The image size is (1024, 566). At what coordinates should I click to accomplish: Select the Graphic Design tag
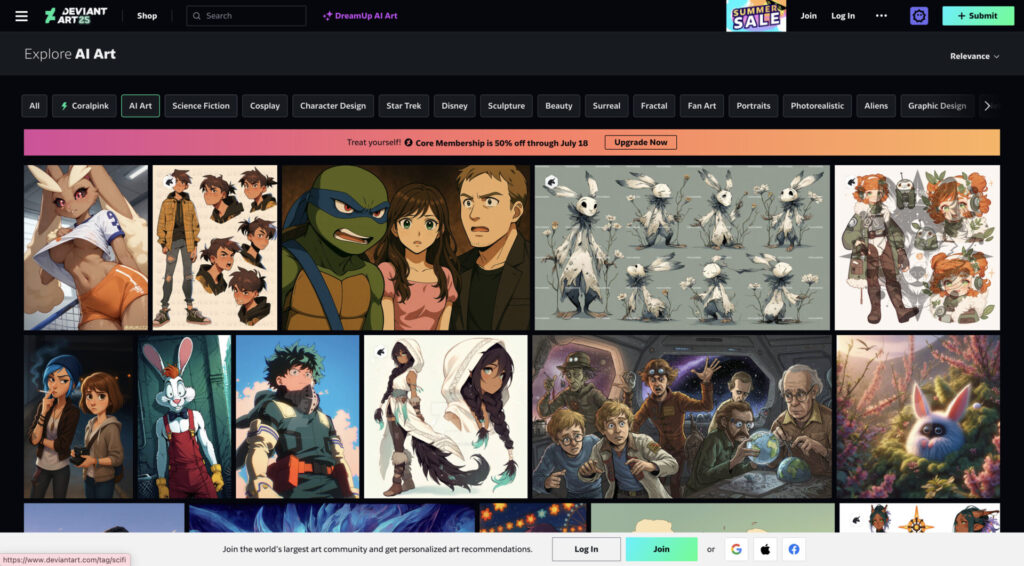[936, 106]
